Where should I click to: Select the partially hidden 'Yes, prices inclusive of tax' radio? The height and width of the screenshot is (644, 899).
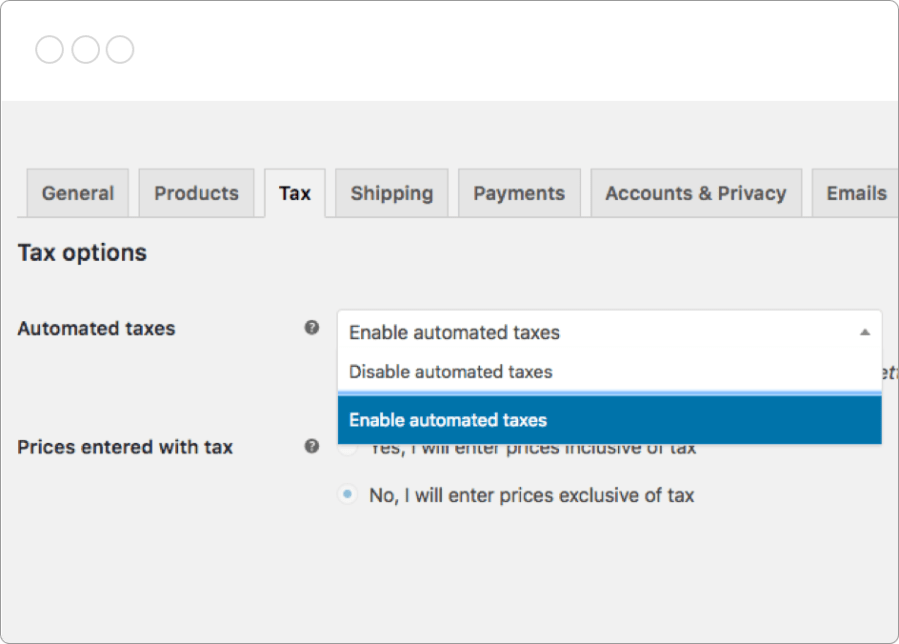[x=347, y=450]
